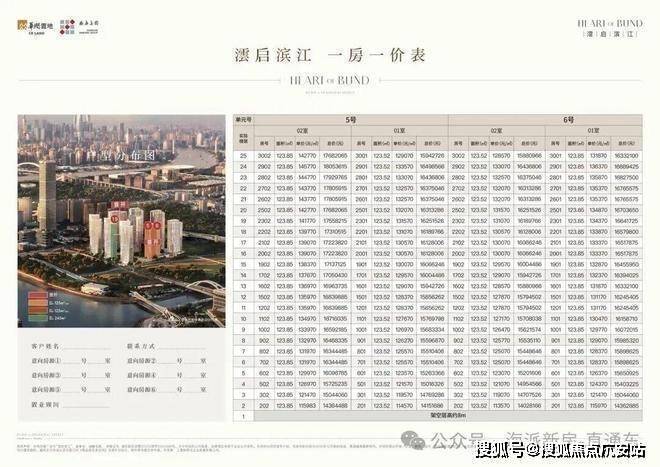Click the gold logo in the top-left corner
The image size is (660, 467).
click(22, 25)
